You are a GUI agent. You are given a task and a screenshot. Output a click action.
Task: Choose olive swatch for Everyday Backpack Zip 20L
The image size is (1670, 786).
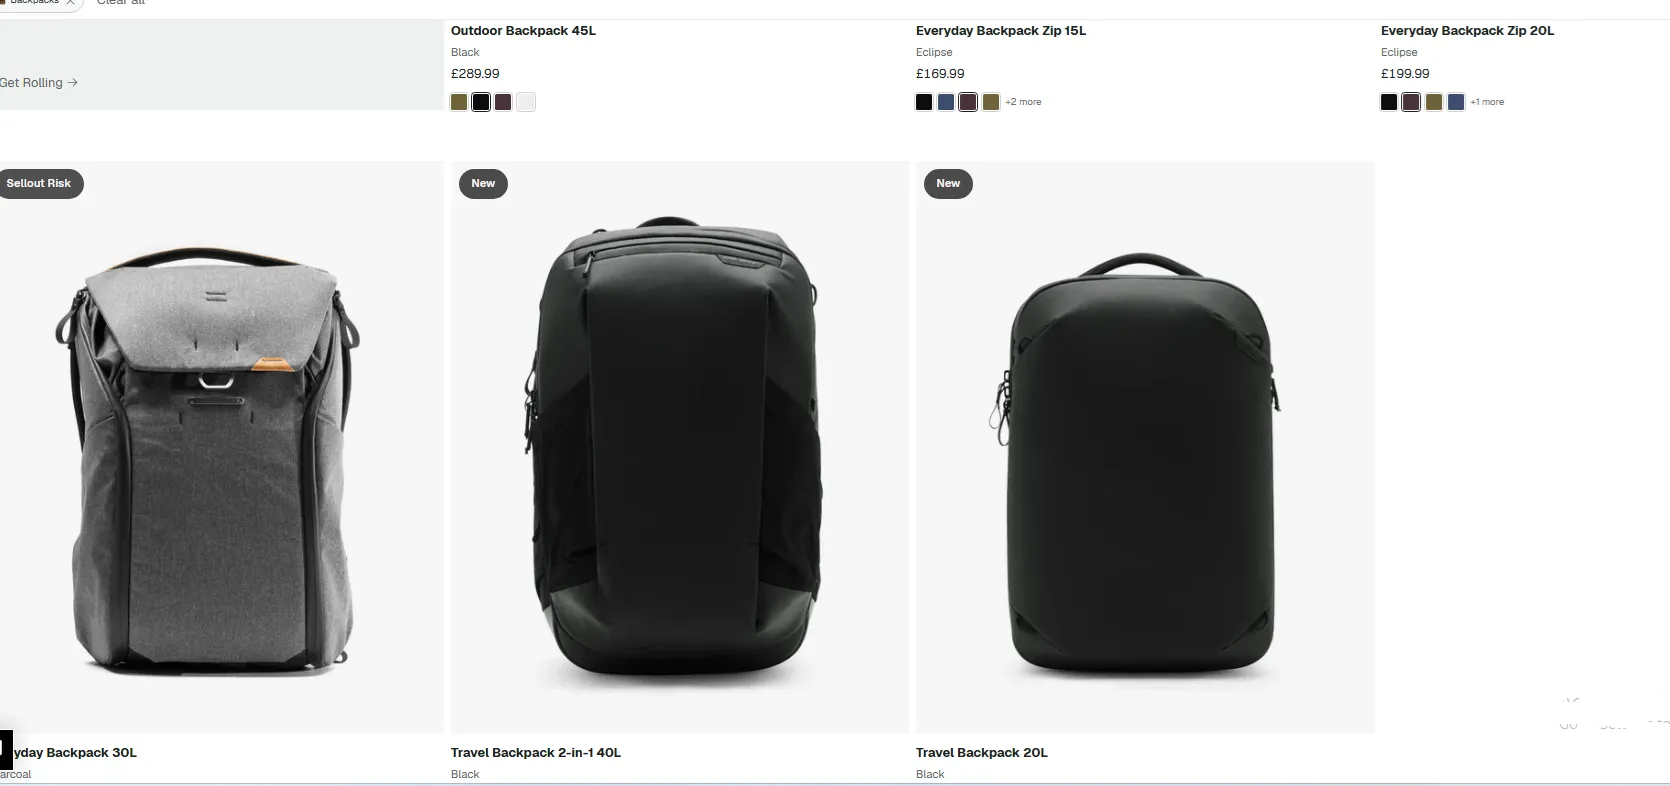pyautogui.click(x=1434, y=102)
